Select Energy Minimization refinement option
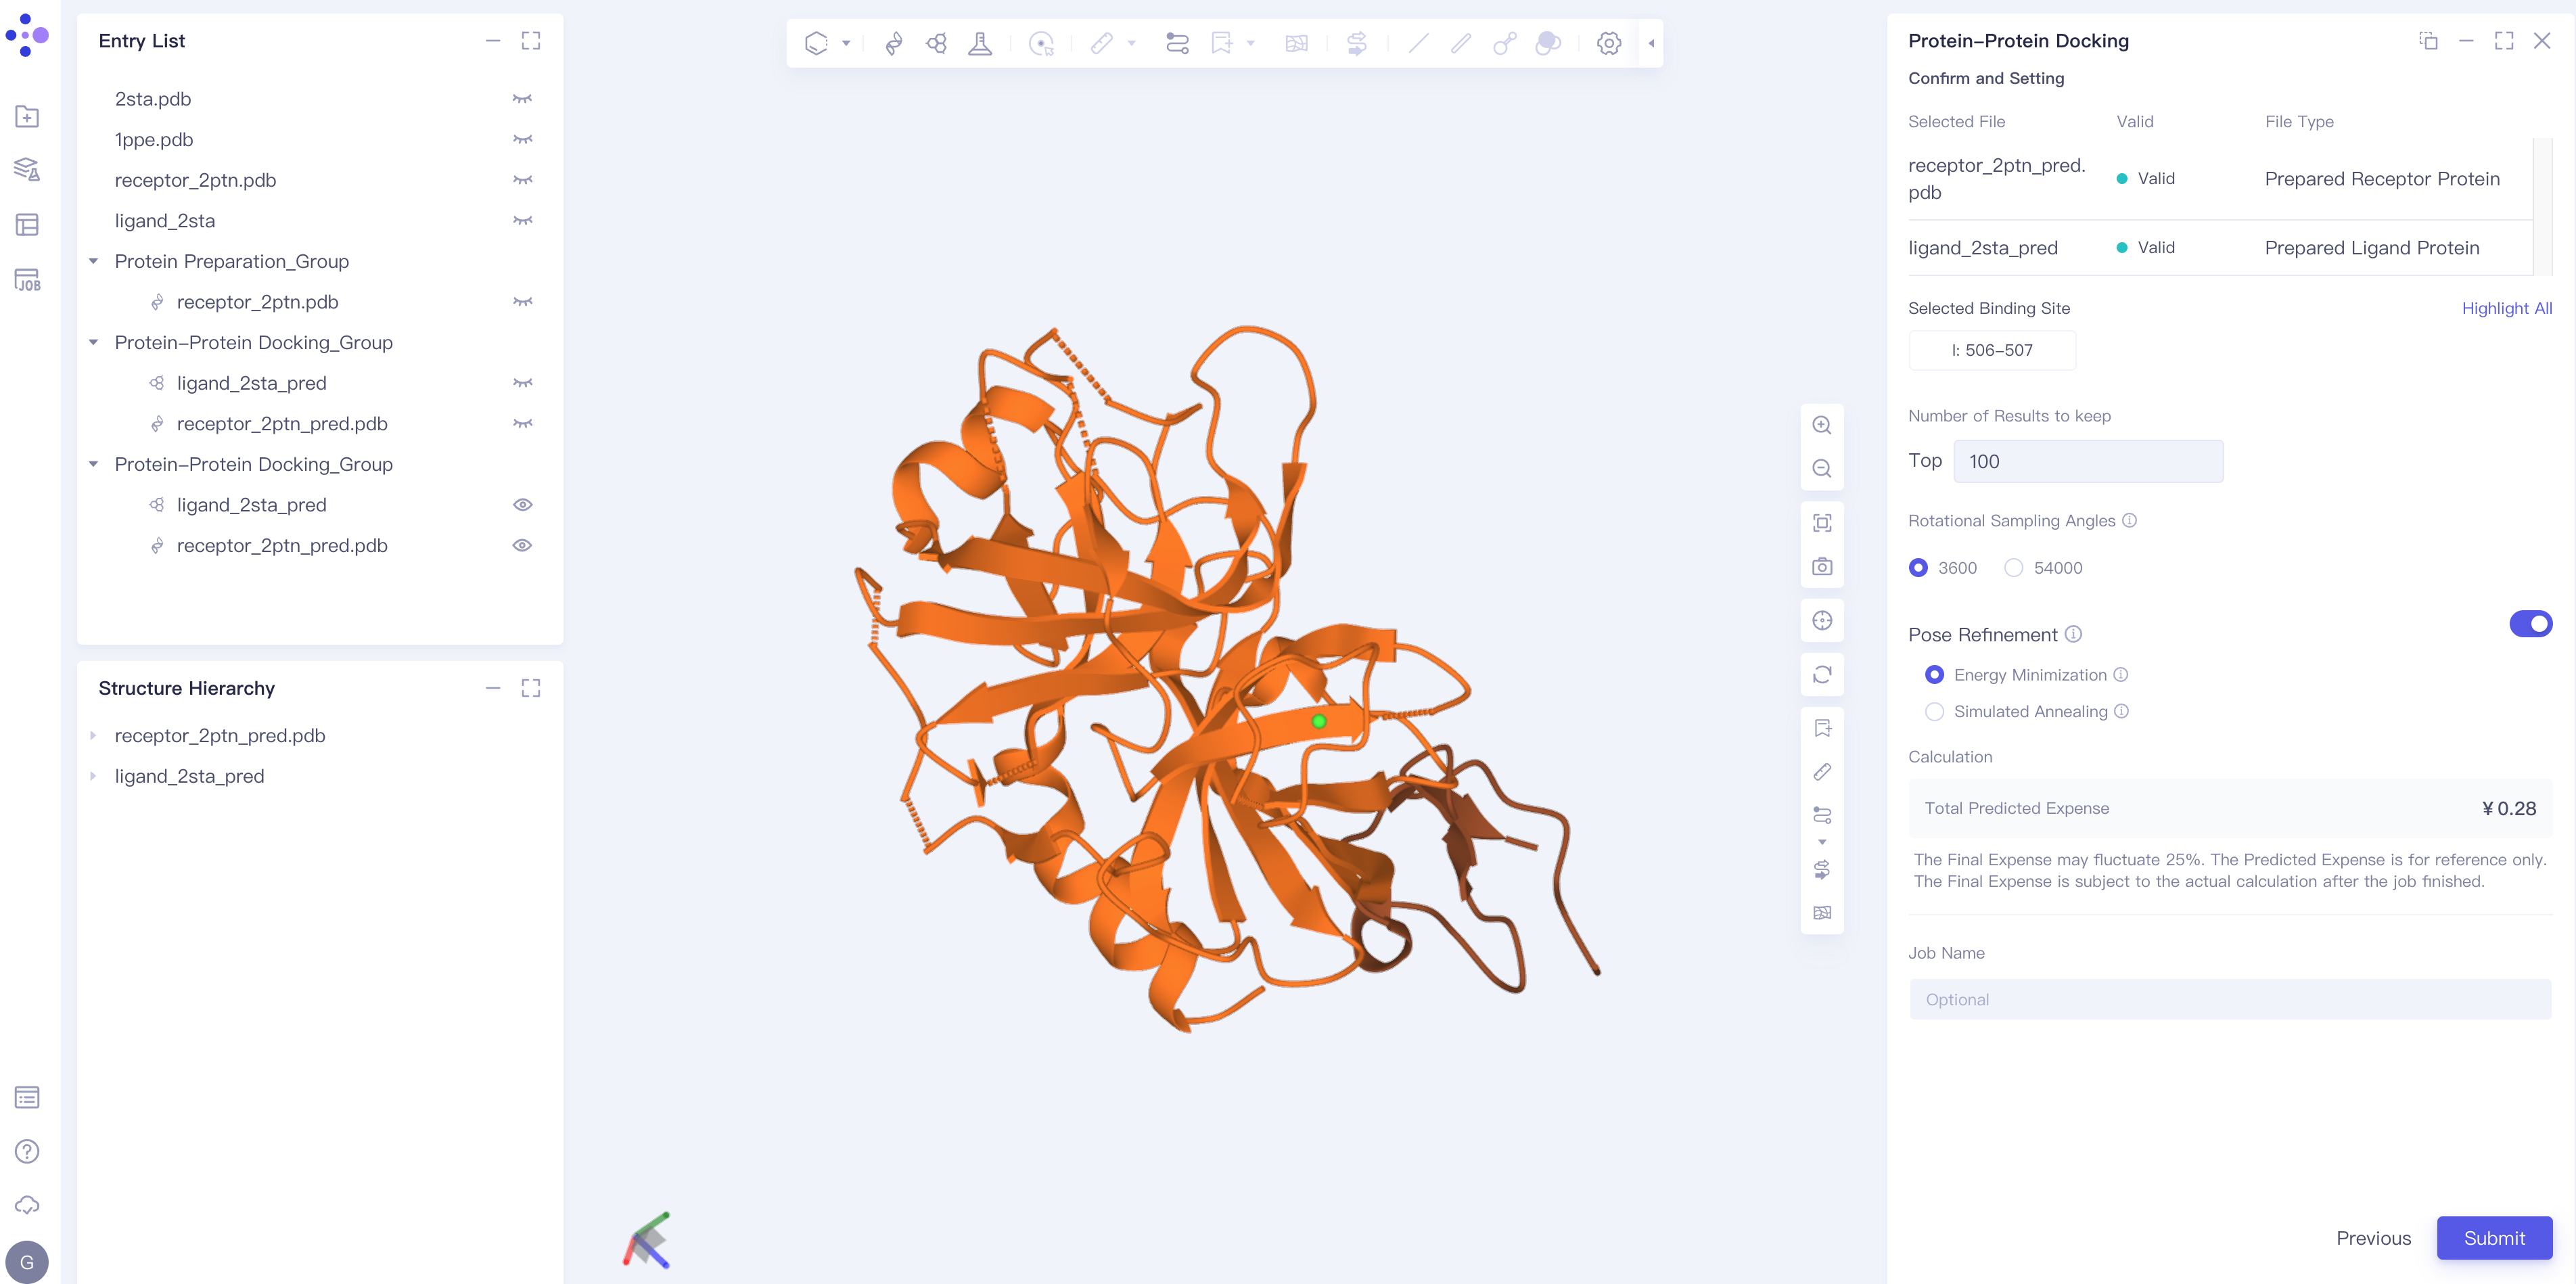This screenshot has height=1284, width=2576. [x=1935, y=675]
